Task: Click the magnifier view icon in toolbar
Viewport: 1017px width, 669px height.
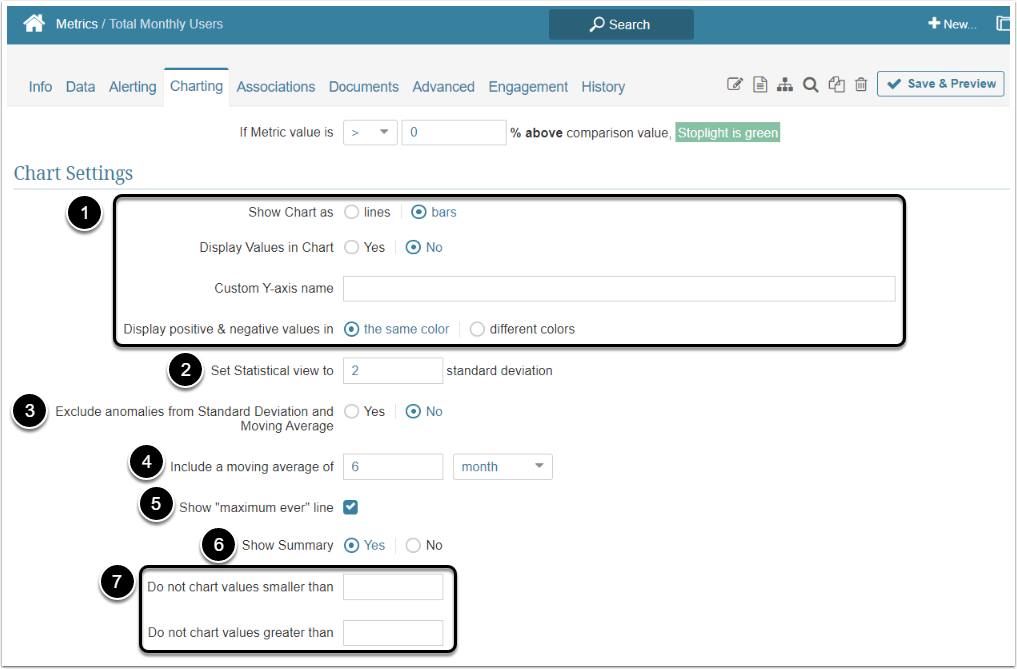Action: point(810,84)
